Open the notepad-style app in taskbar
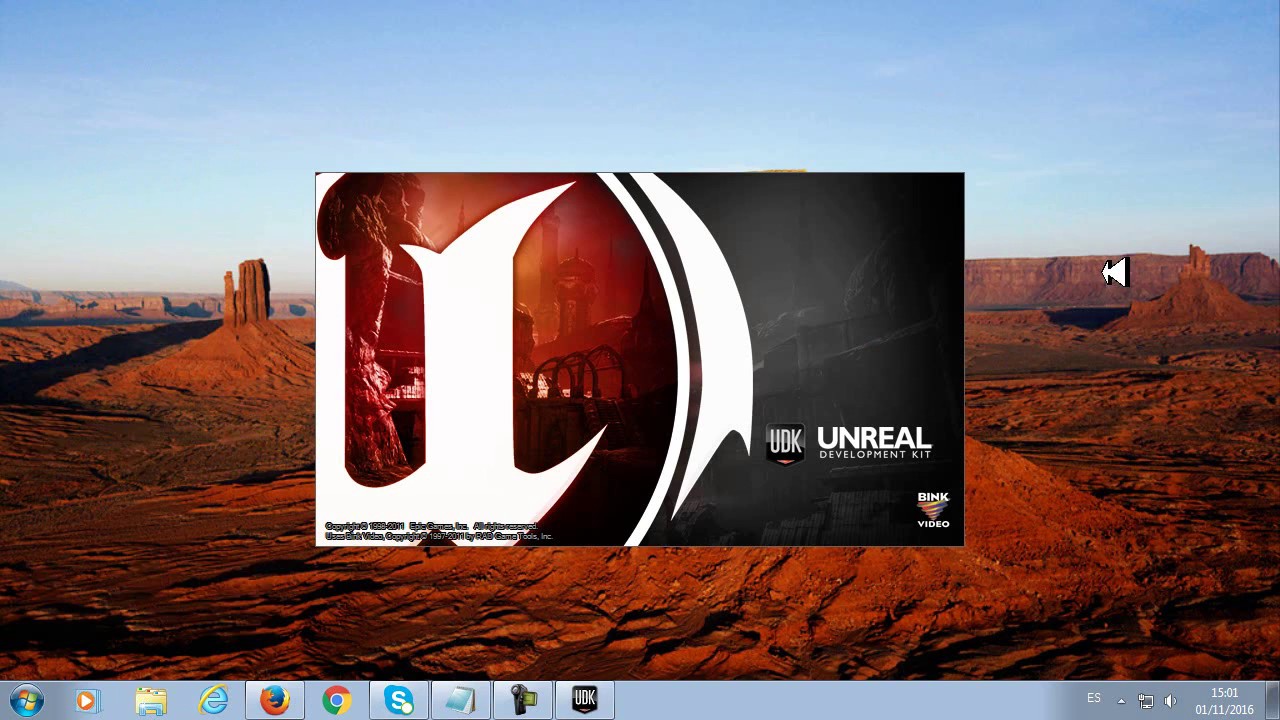1280x720 pixels. coord(461,701)
